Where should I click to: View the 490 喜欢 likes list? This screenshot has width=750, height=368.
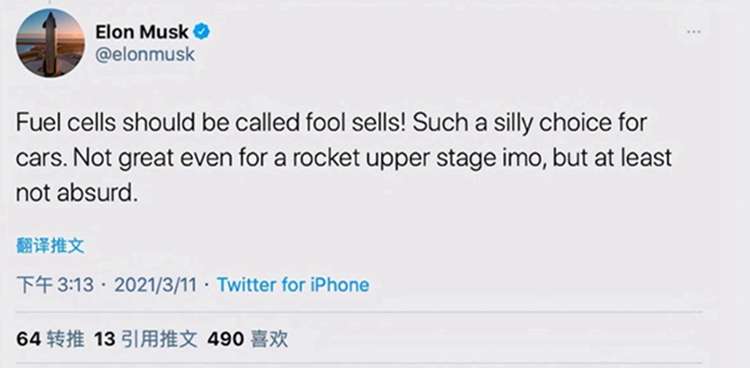pyautogui.click(x=248, y=339)
